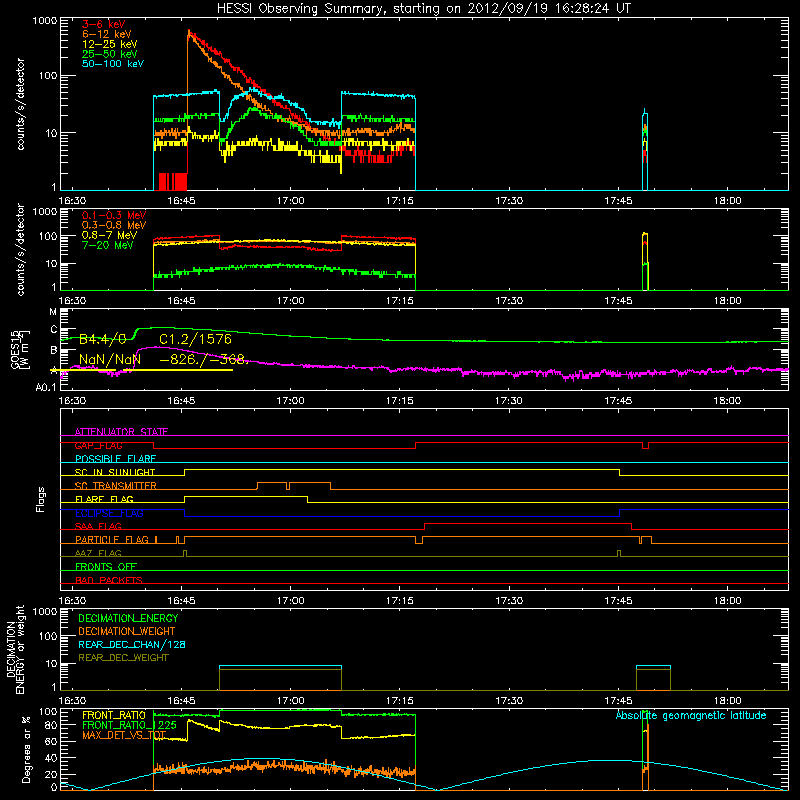Click the 16:45 tick under the GOES15 panel

pos(181,401)
